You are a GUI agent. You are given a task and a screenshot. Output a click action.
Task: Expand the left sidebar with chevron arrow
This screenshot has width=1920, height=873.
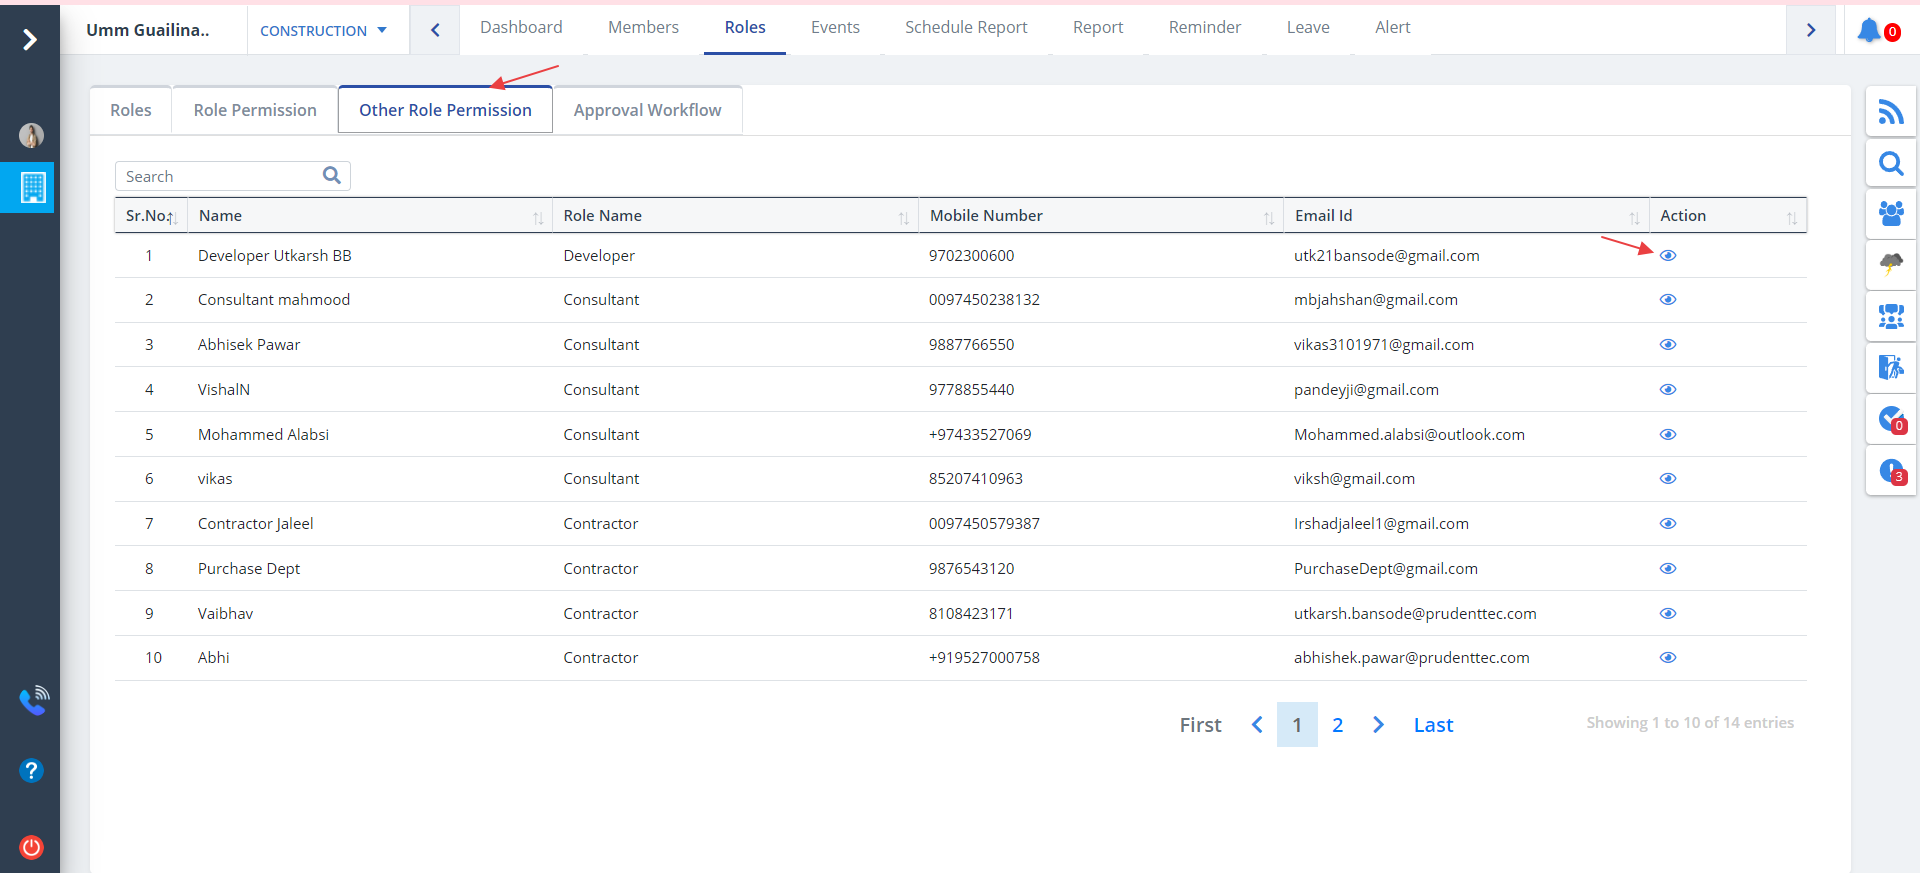point(30,39)
